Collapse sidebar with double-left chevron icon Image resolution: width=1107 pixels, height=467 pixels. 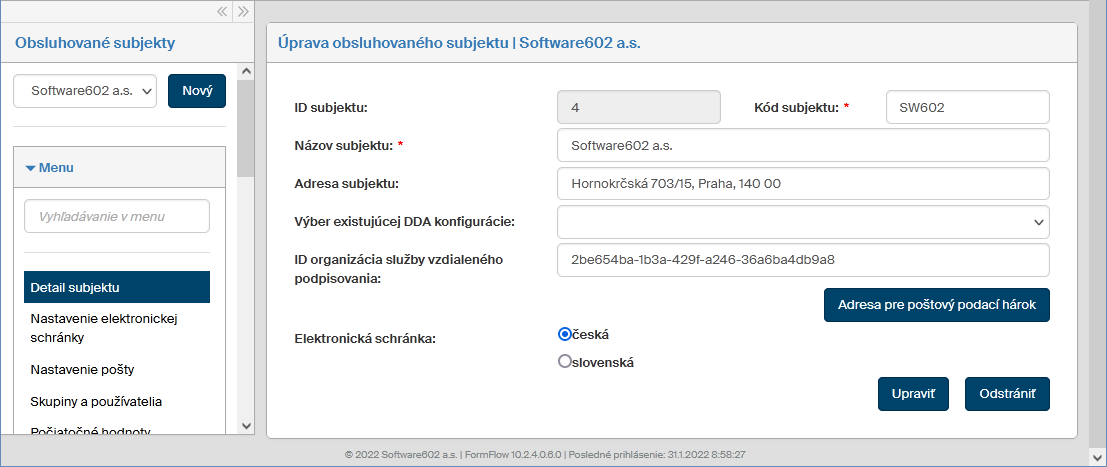click(223, 12)
